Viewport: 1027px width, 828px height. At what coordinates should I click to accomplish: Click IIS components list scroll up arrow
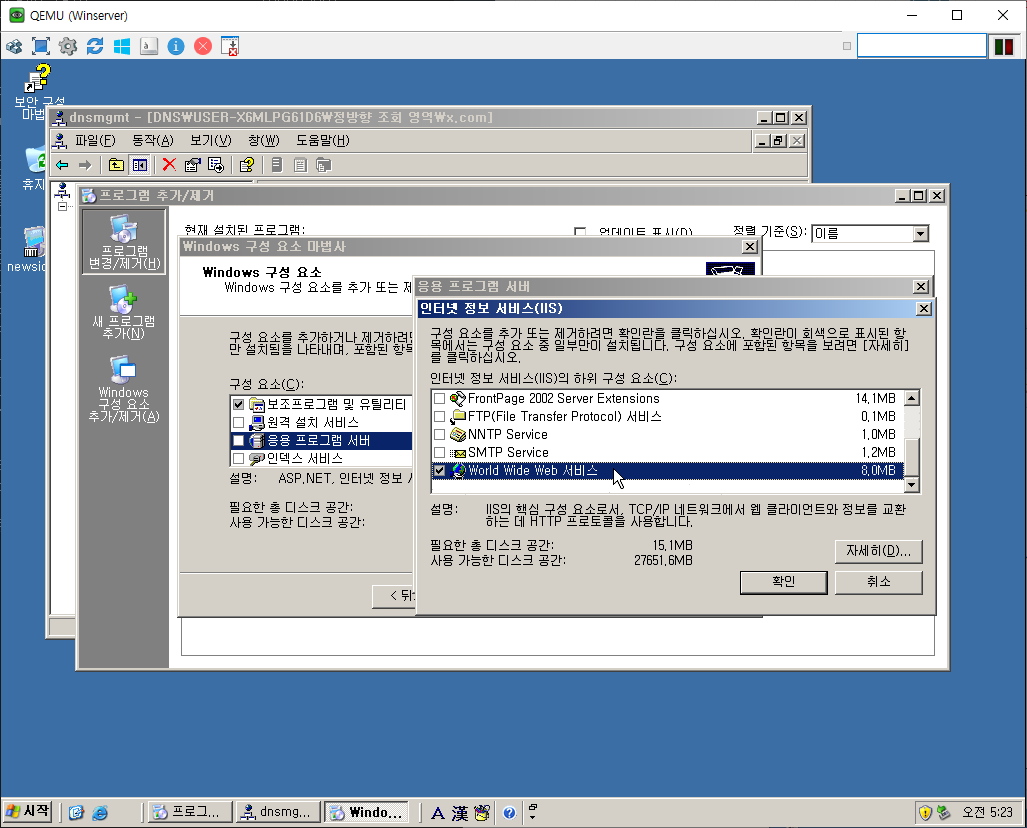(x=912, y=398)
